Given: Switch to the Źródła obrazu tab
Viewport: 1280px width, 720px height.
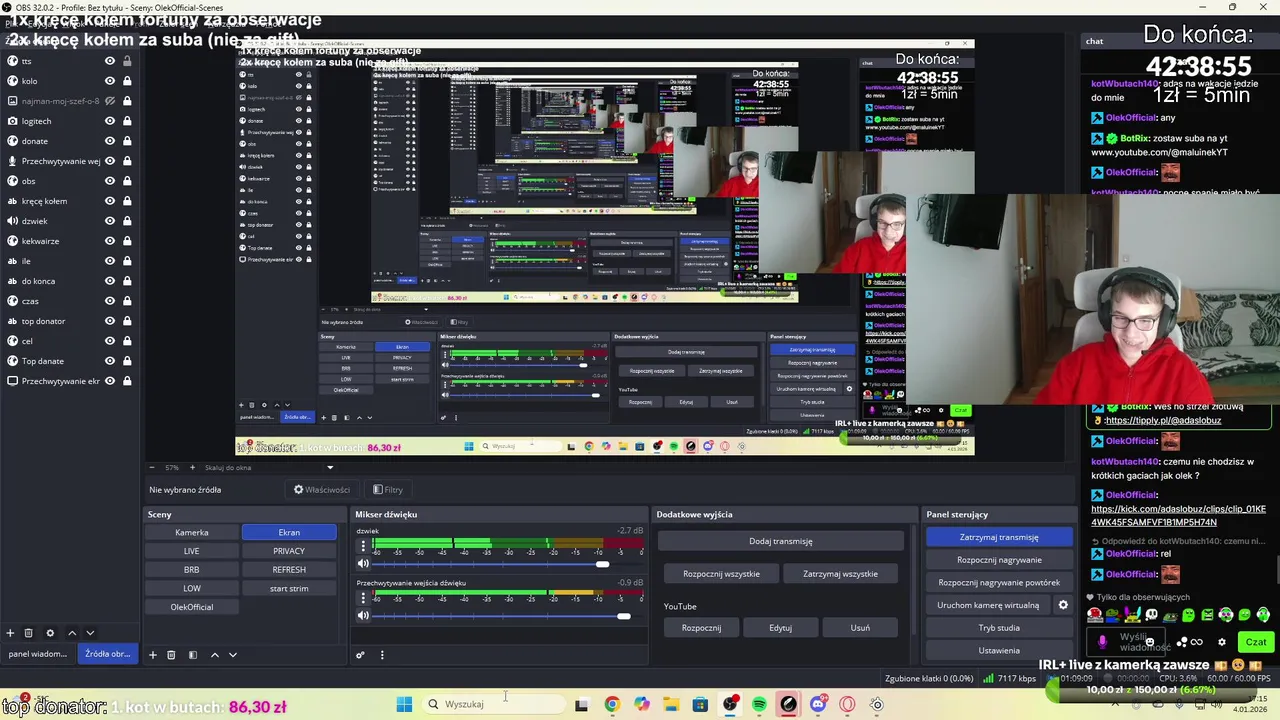Looking at the screenshot, I should point(107,654).
